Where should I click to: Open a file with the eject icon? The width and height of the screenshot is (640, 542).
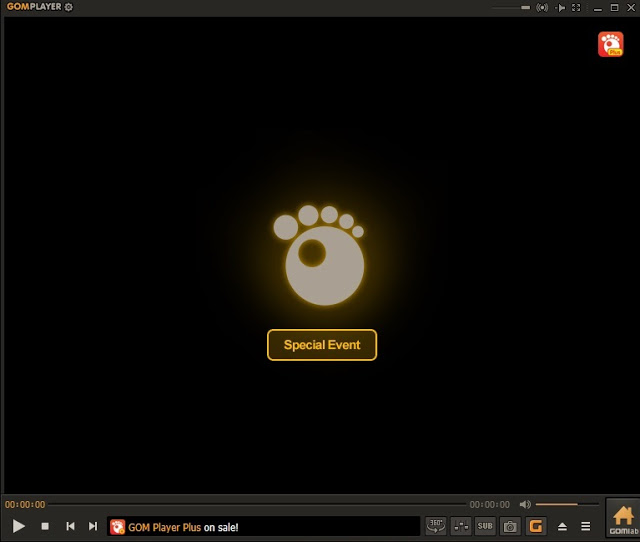coord(562,526)
